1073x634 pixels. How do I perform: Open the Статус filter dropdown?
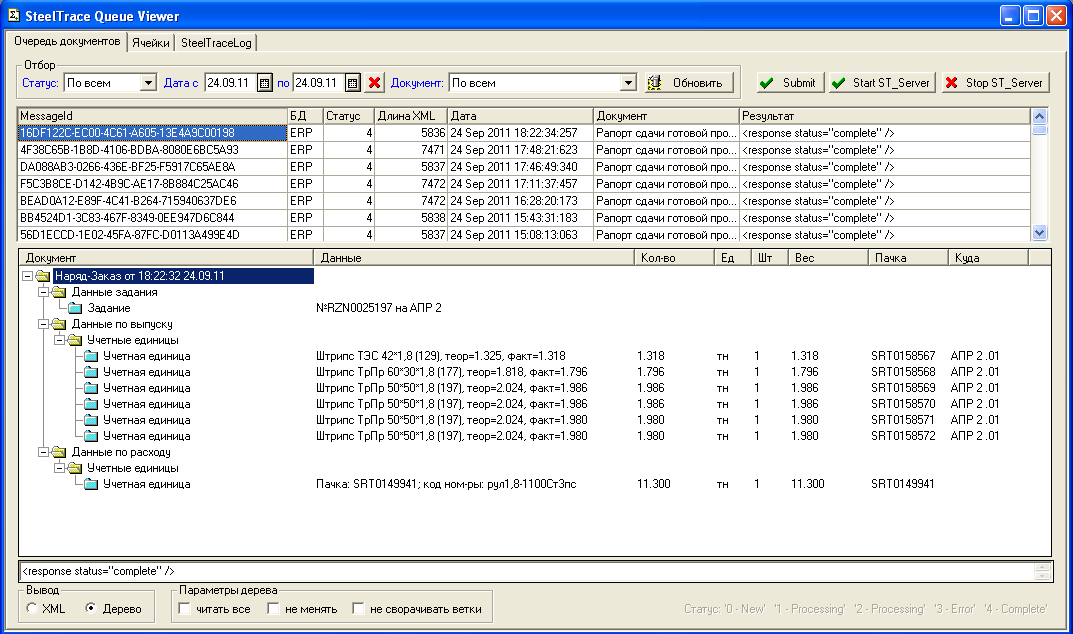pos(149,83)
